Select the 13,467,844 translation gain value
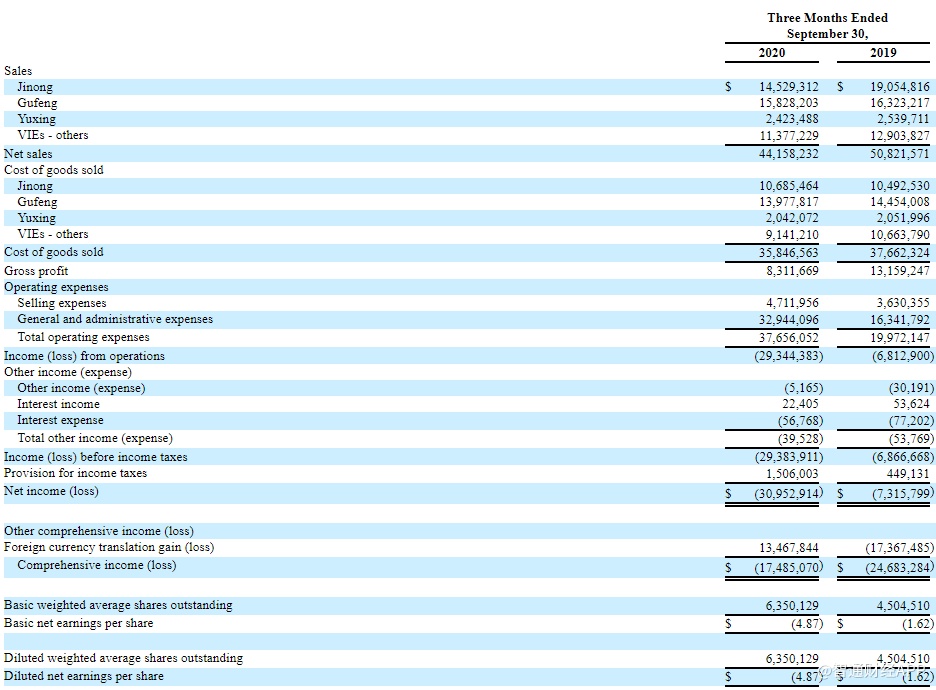The image size is (936, 690). 788,548
